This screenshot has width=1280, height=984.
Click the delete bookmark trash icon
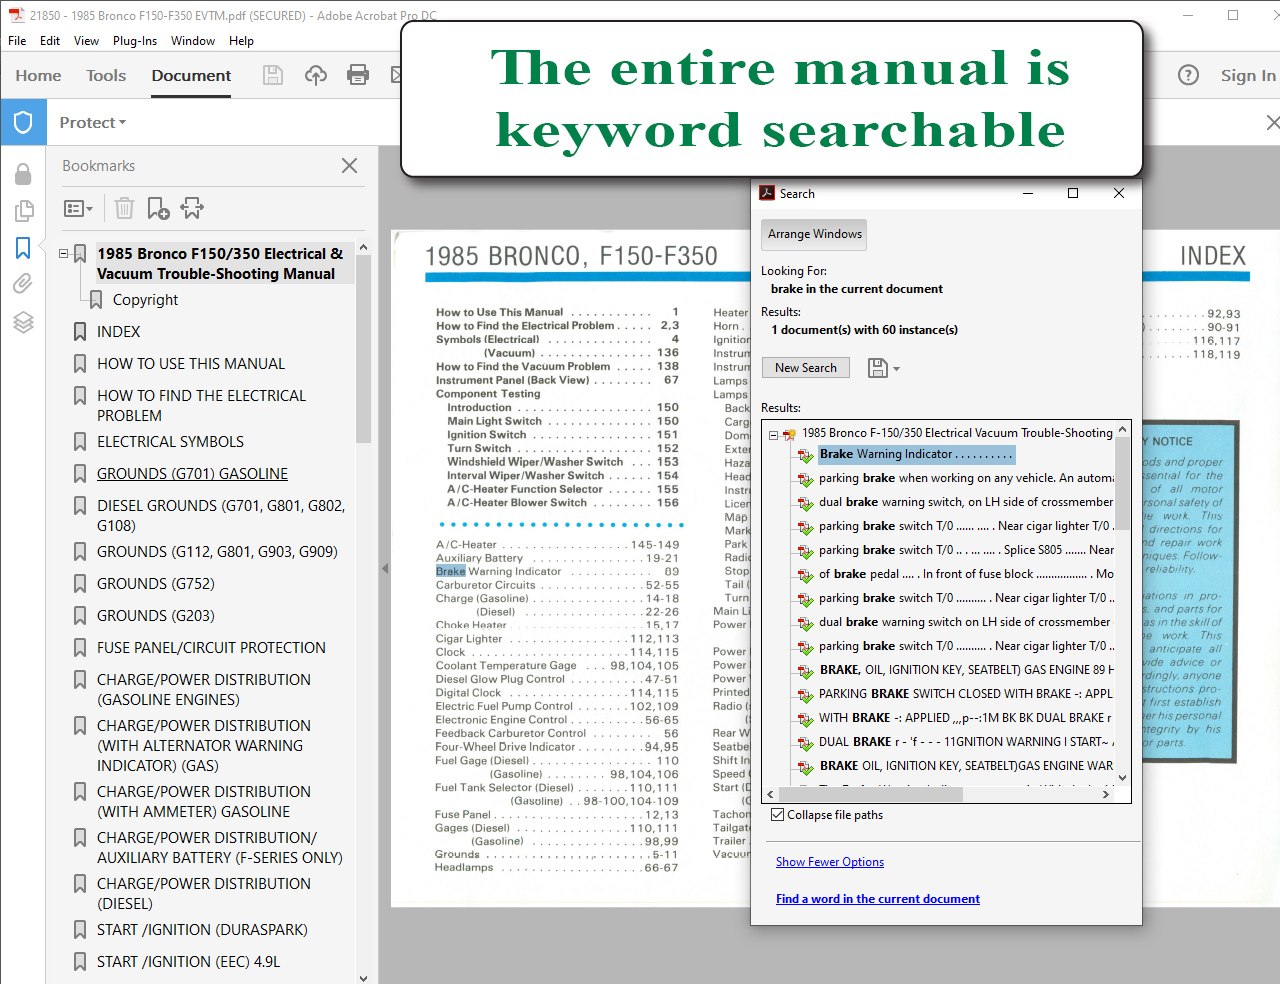click(124, 208)
